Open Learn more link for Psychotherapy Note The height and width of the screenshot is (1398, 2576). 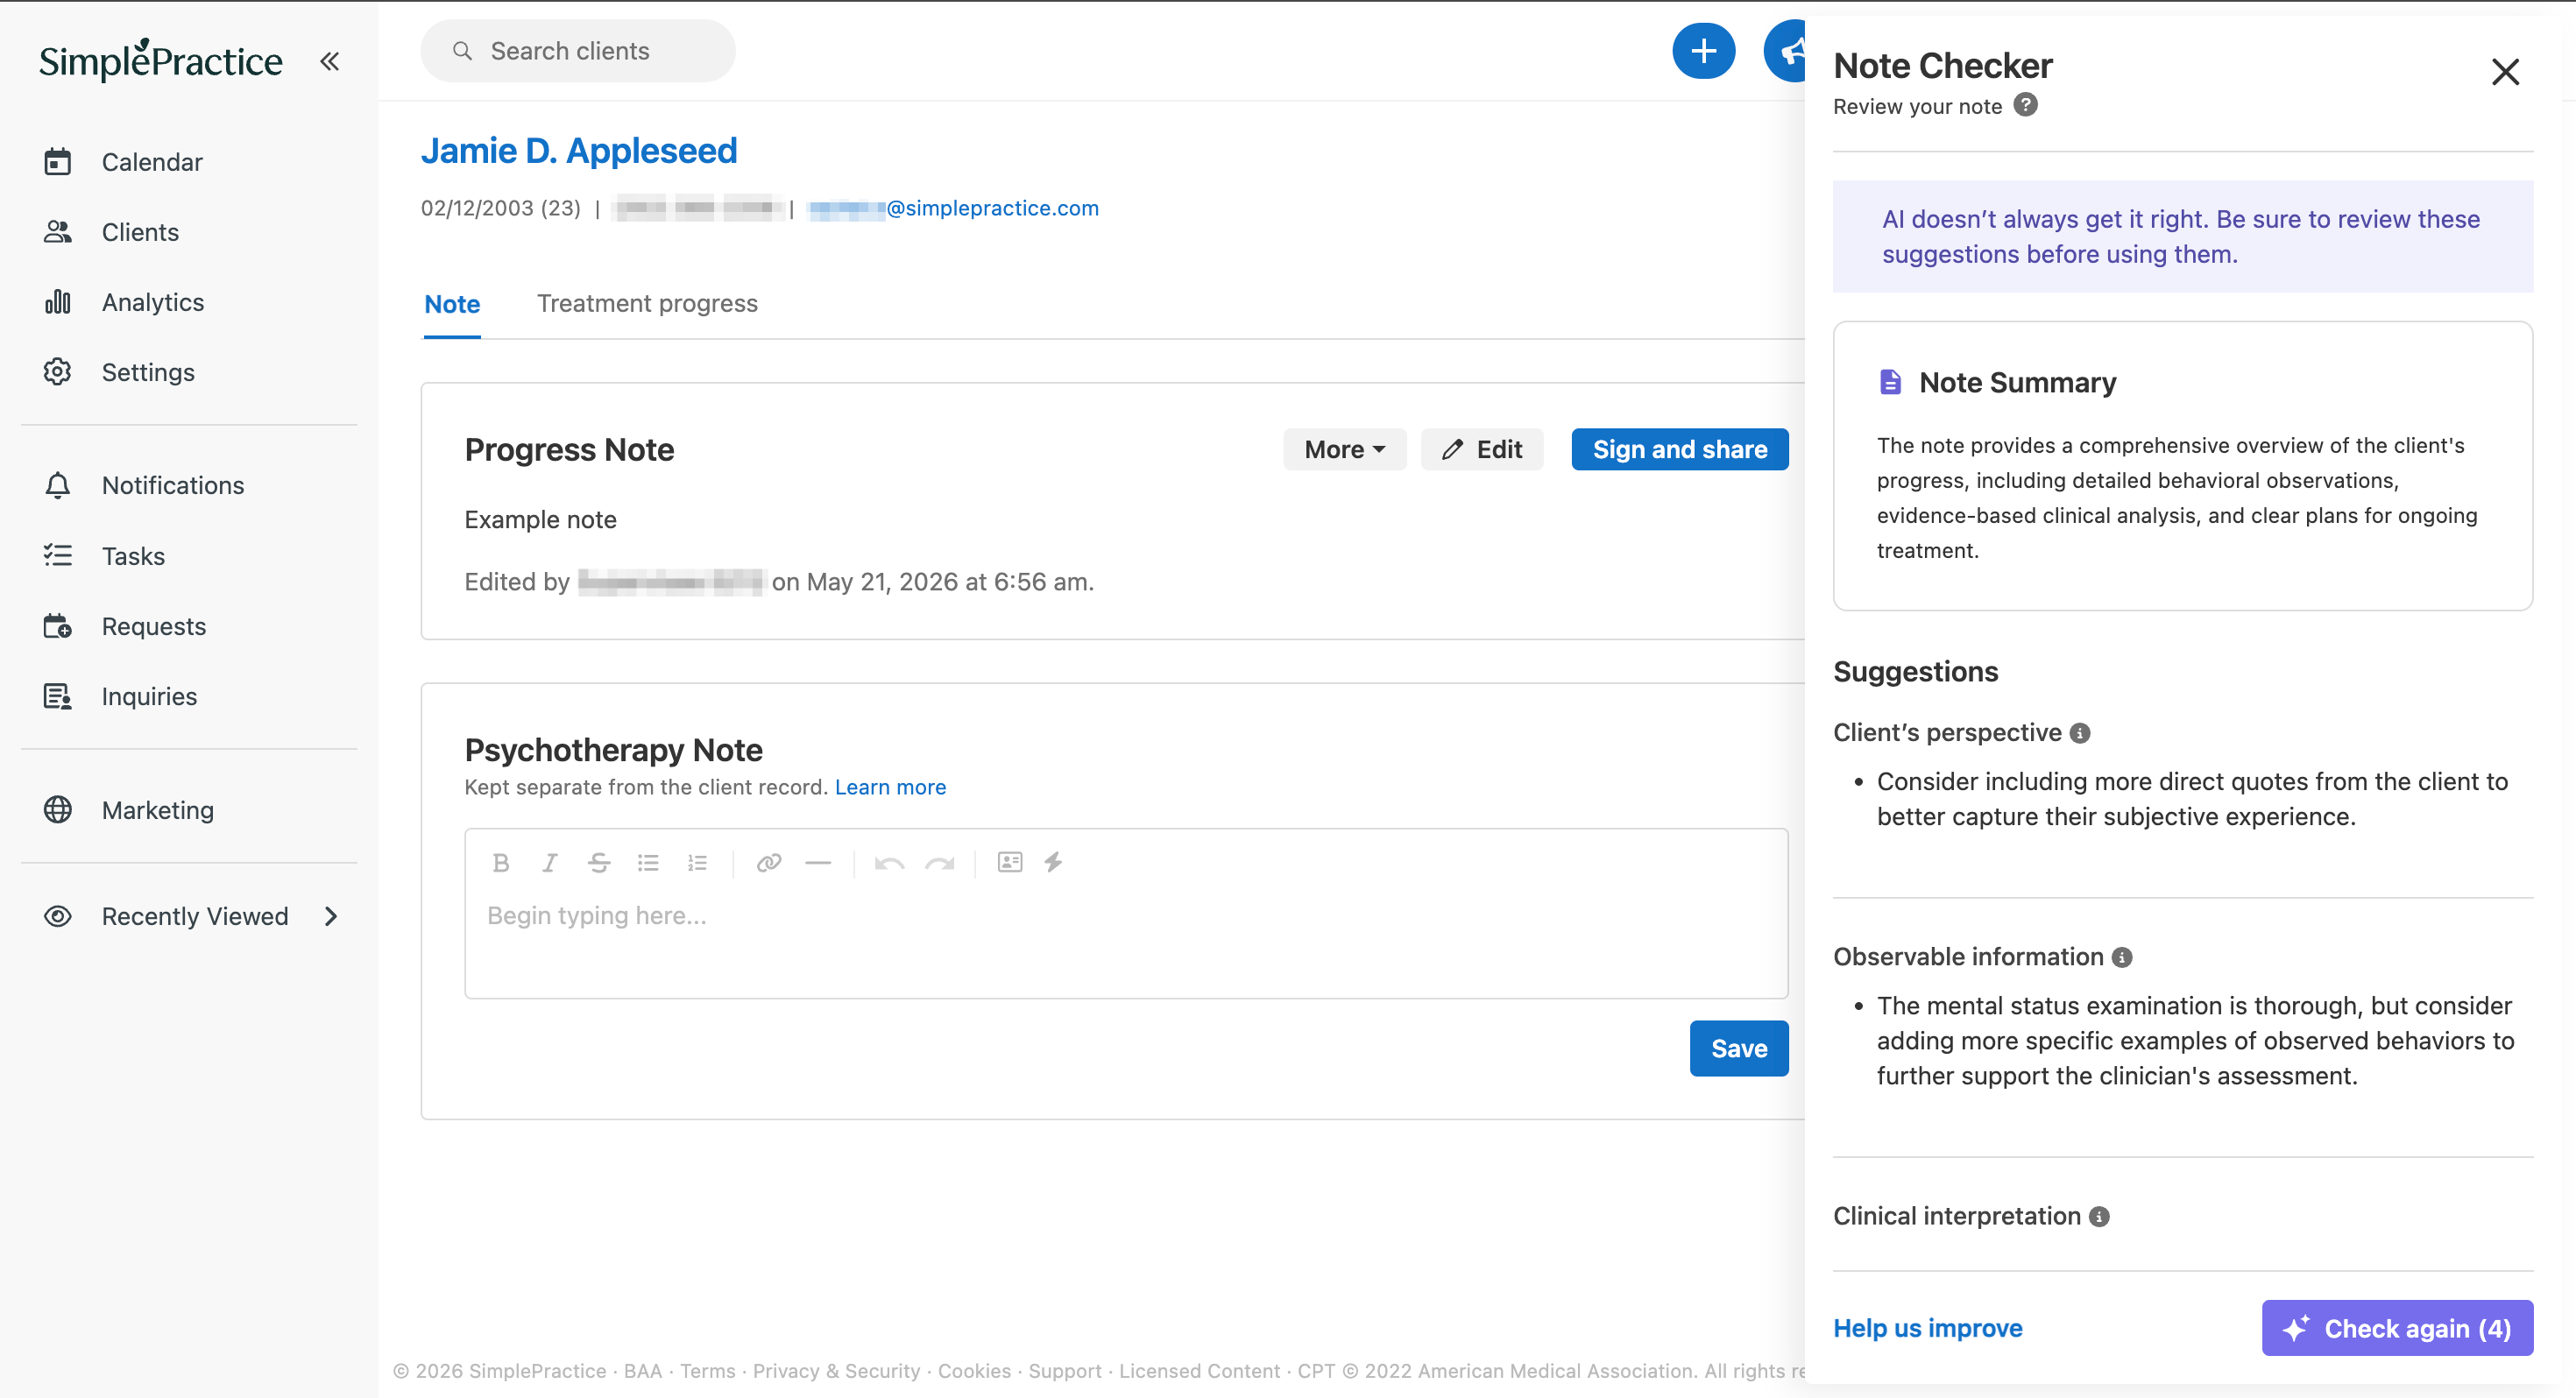(890, 787)
